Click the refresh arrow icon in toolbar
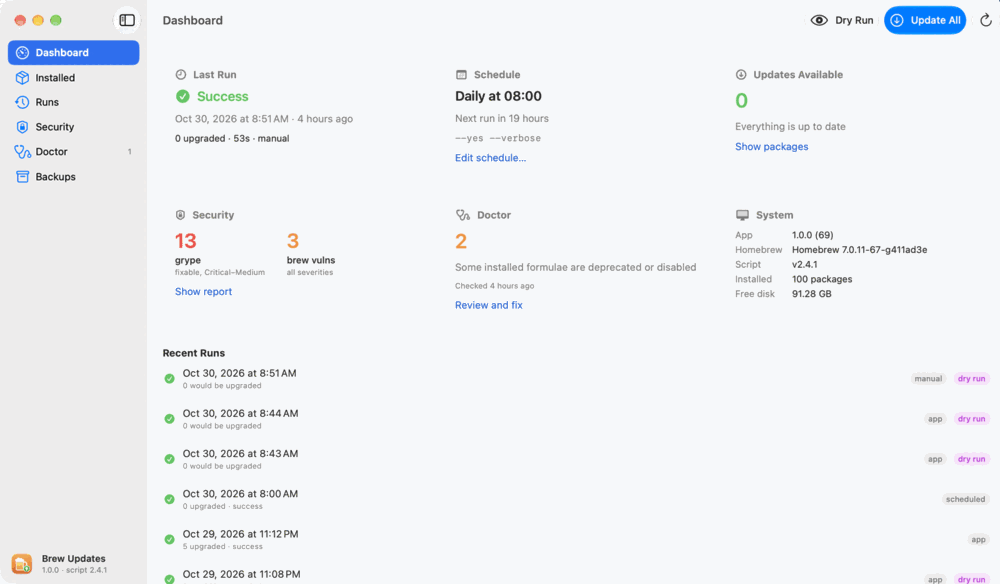 (x=985, y=20)
